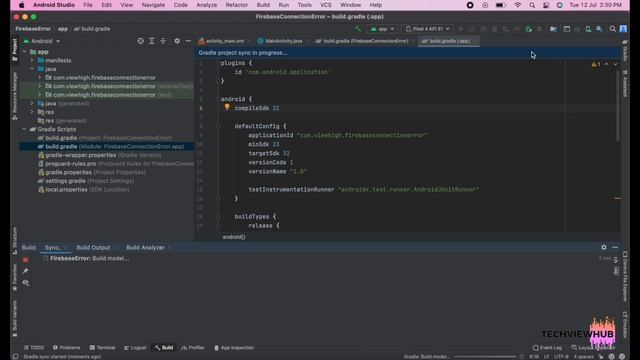The image size is (640, 360).
Task: Open the Profiler tool window
Action: point(193,348)
